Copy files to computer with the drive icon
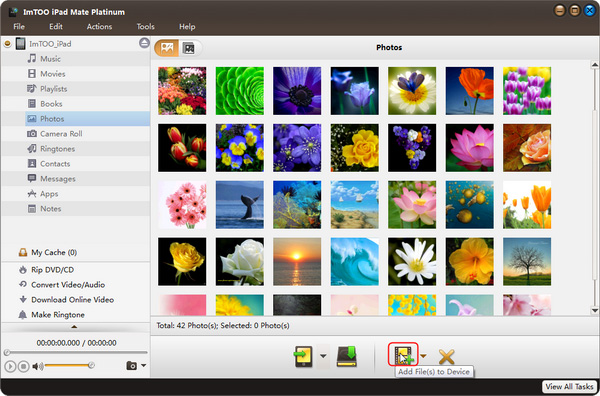This screenshot has width=600, height=396. click(x=347, y=356)
